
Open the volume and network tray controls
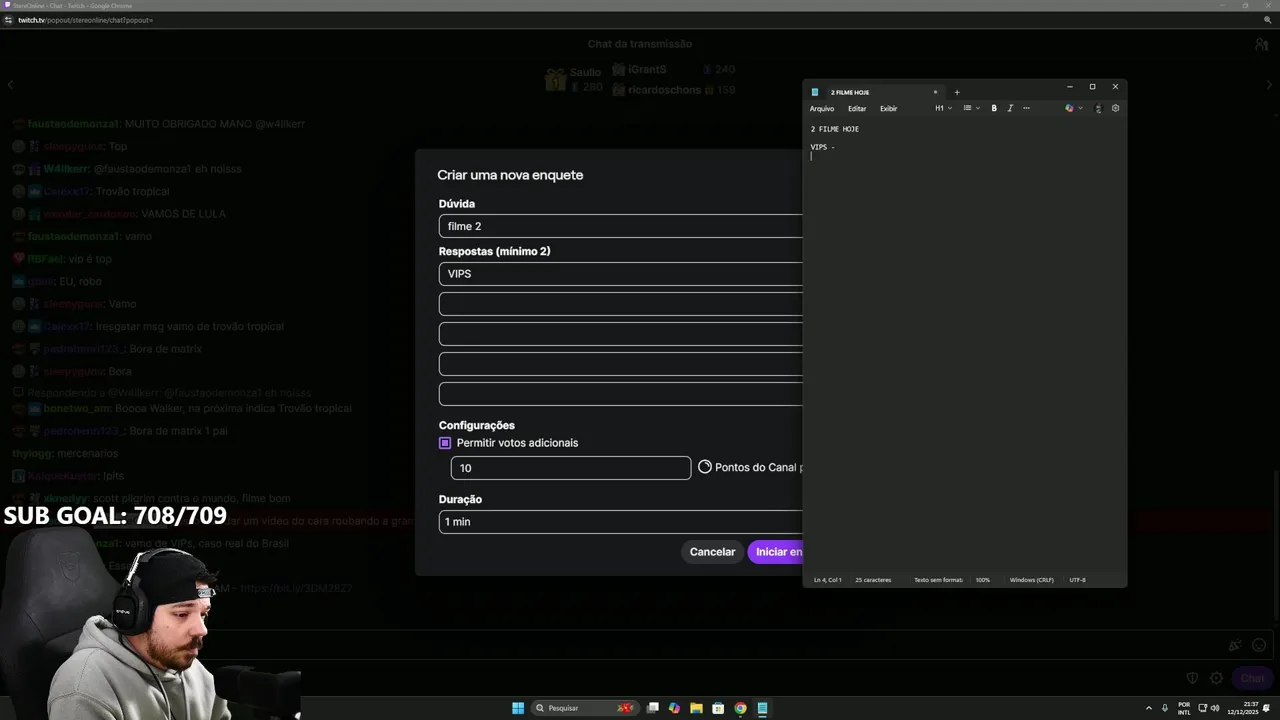[x=1208, y=708]
